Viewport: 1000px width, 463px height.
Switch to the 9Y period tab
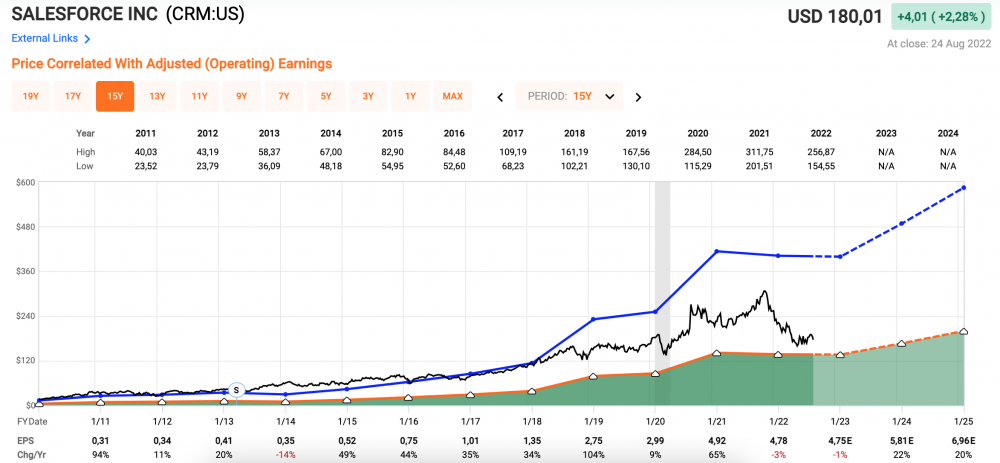click(x=242, y=96)
